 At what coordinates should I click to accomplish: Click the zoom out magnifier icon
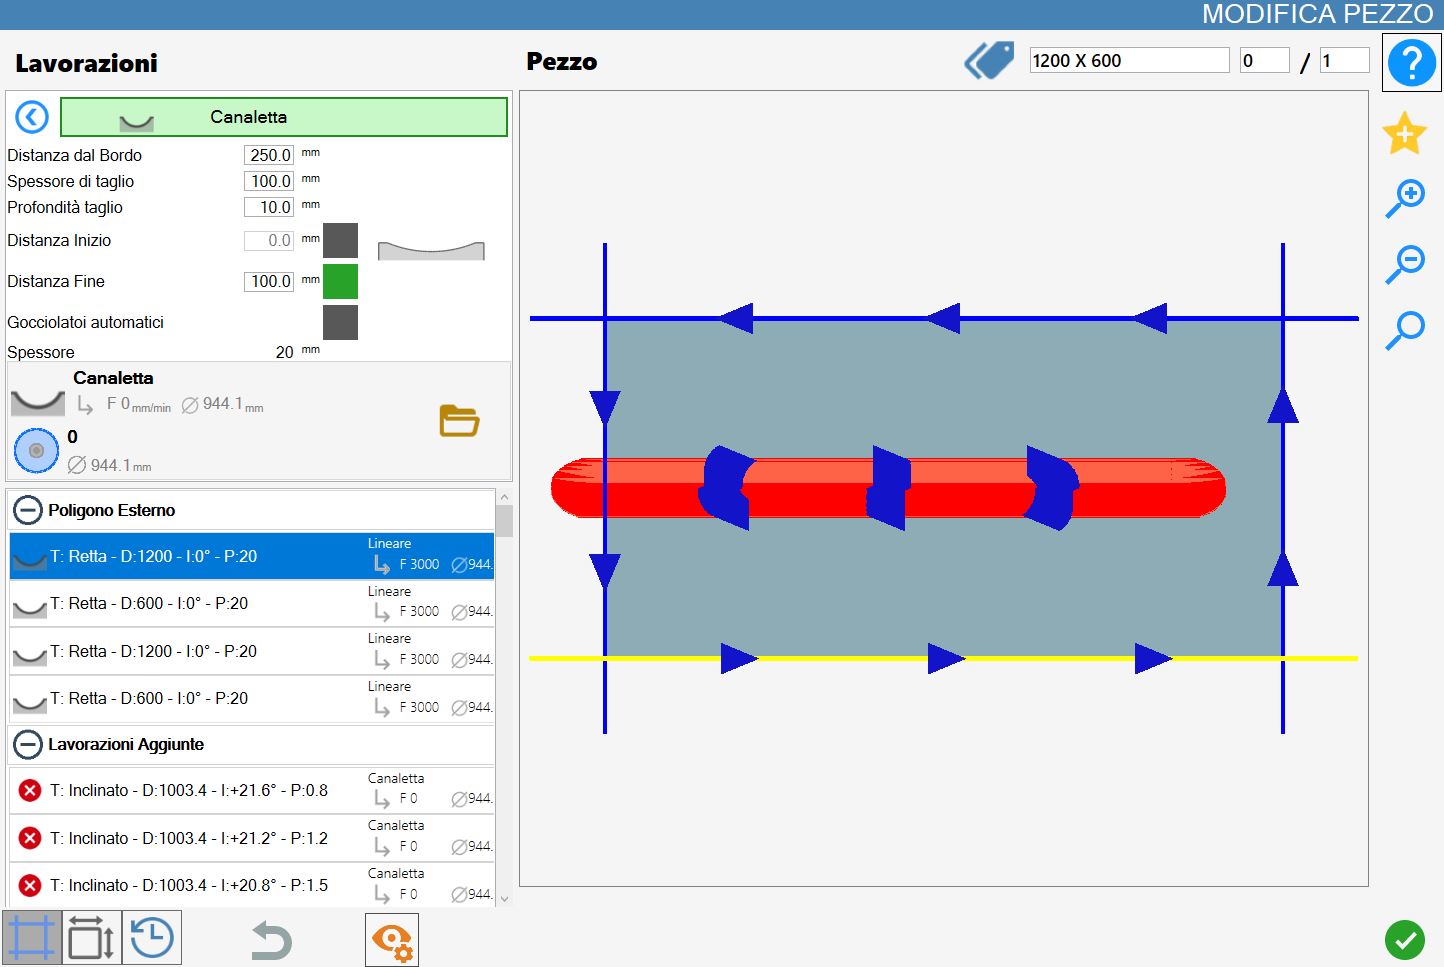[x=1405, y=264]
